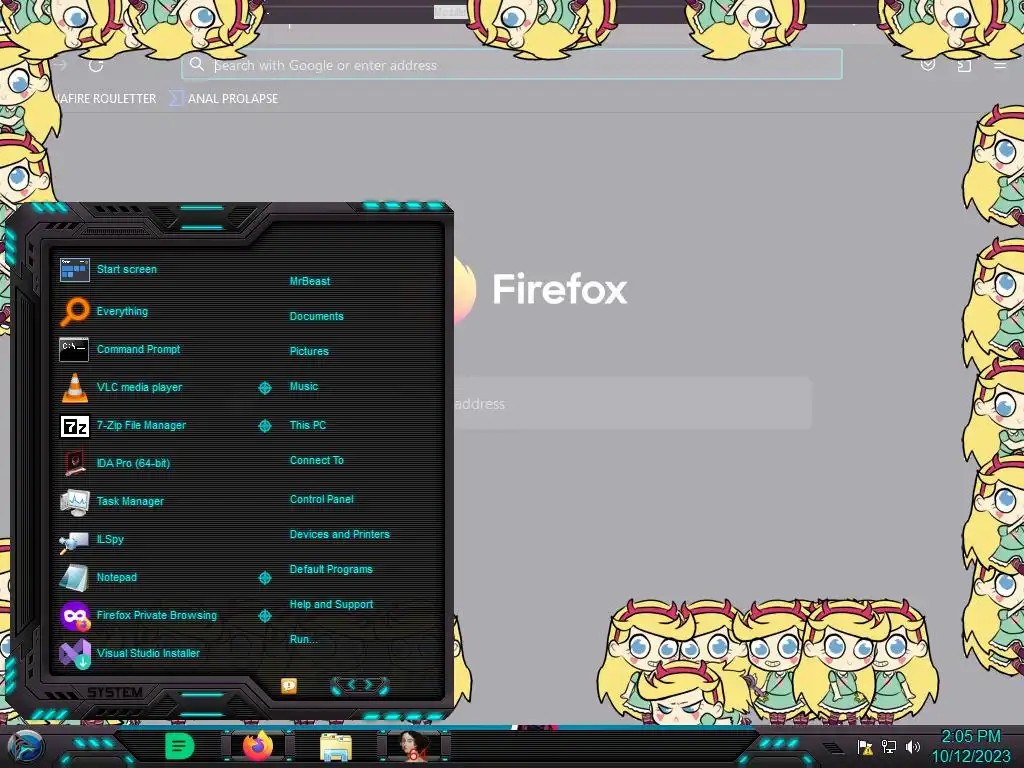Open Notepad icon
This screenshot has width=1024, height=768.
[74, 577]
